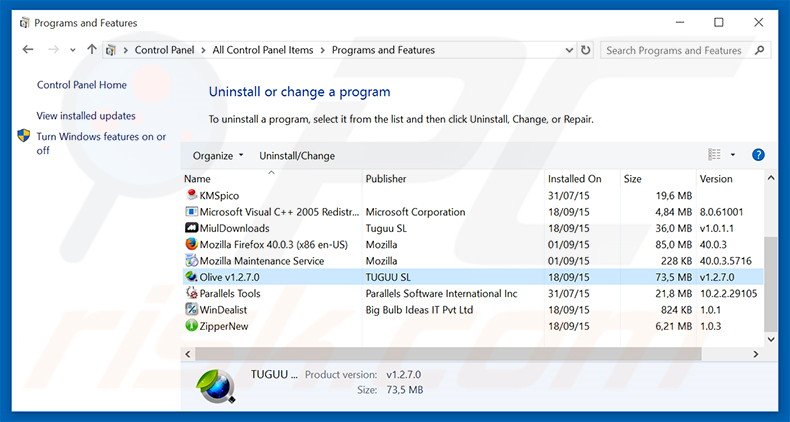Click the Microsoft Visual C++ 2005 icon
The height and width of the screenshot is (422, 790).
click(191, 212)
